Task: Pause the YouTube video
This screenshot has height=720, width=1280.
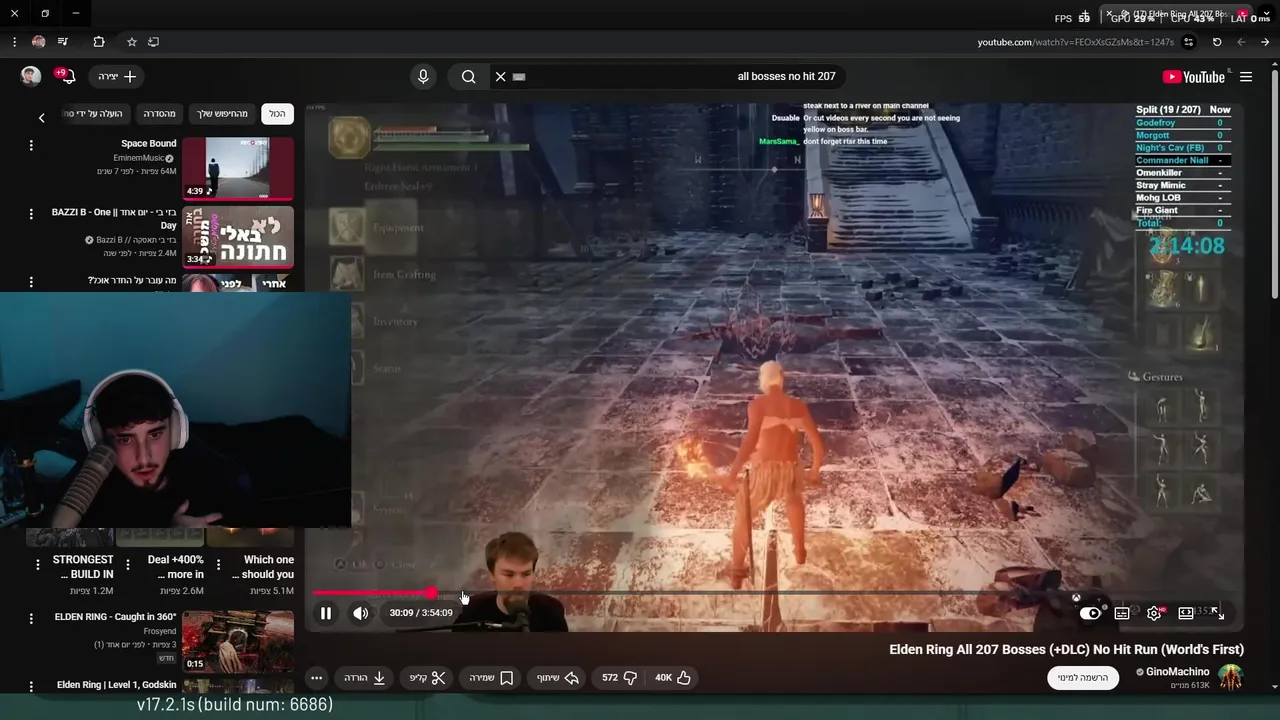Action: click(325, 613)
